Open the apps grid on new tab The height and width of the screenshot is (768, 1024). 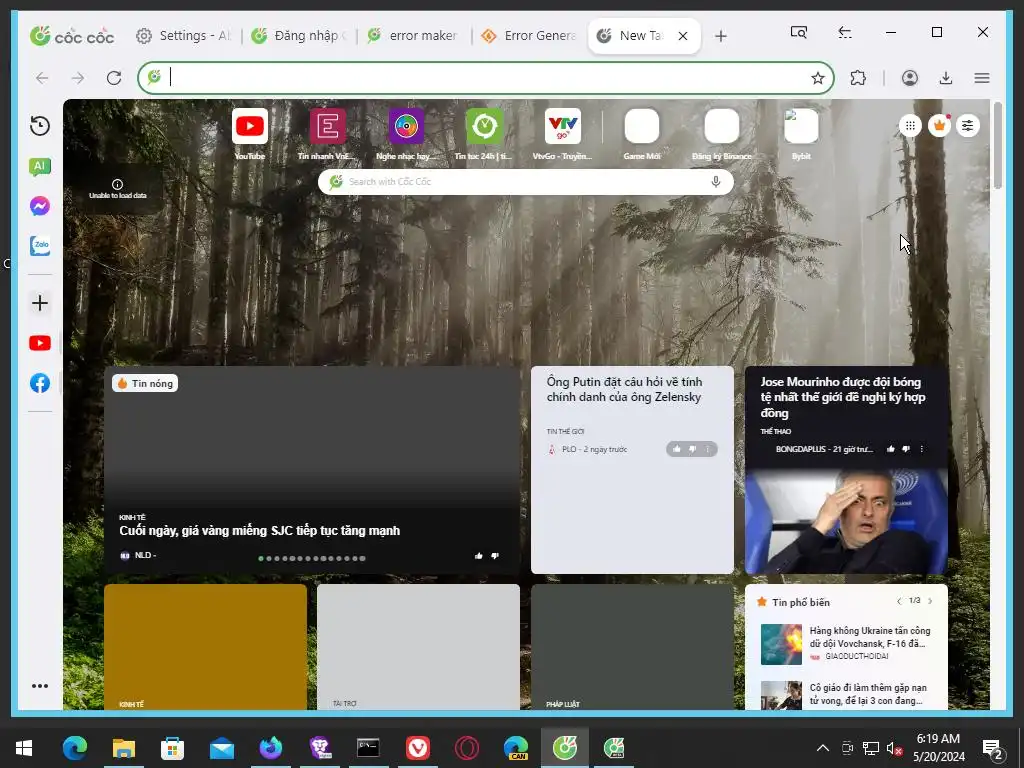click(x=910, y=125)
